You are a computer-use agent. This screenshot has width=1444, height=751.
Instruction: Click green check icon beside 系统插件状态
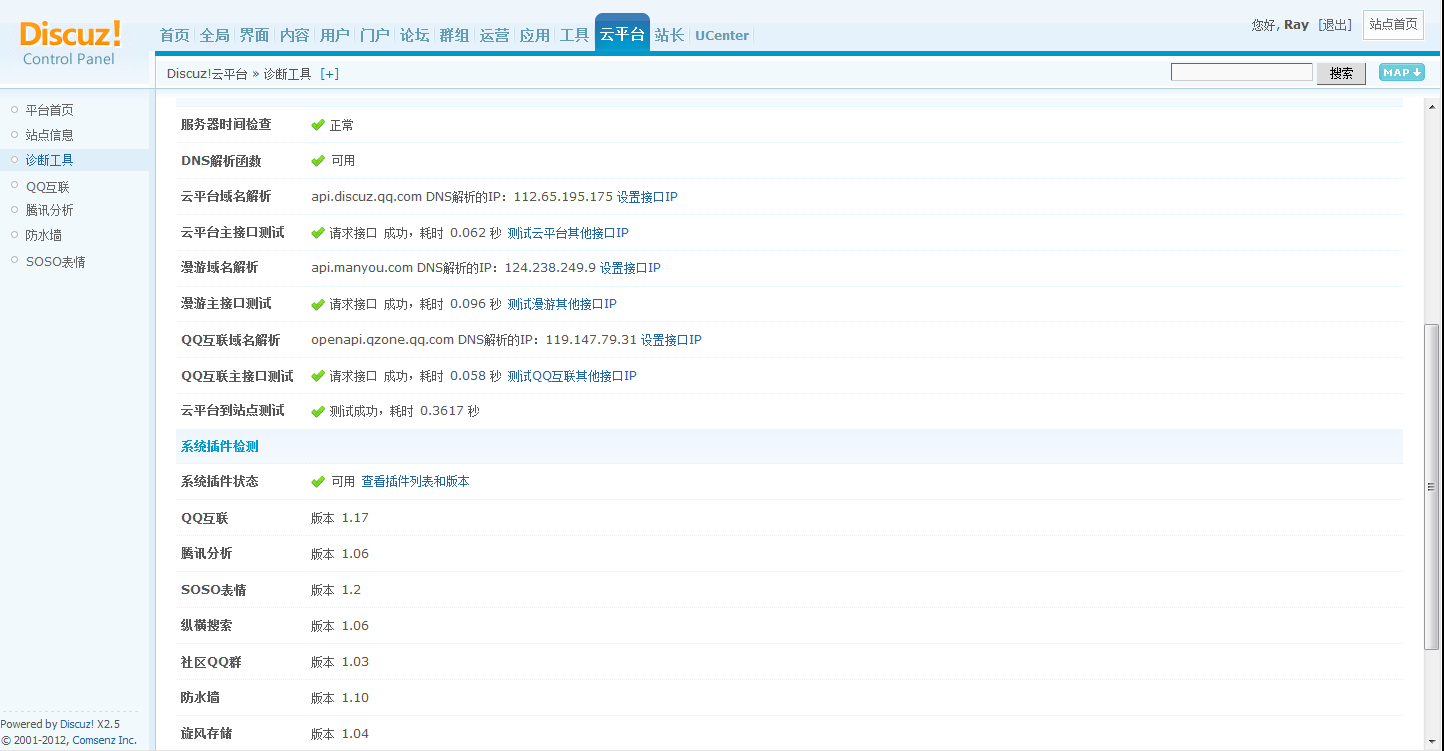318,482
